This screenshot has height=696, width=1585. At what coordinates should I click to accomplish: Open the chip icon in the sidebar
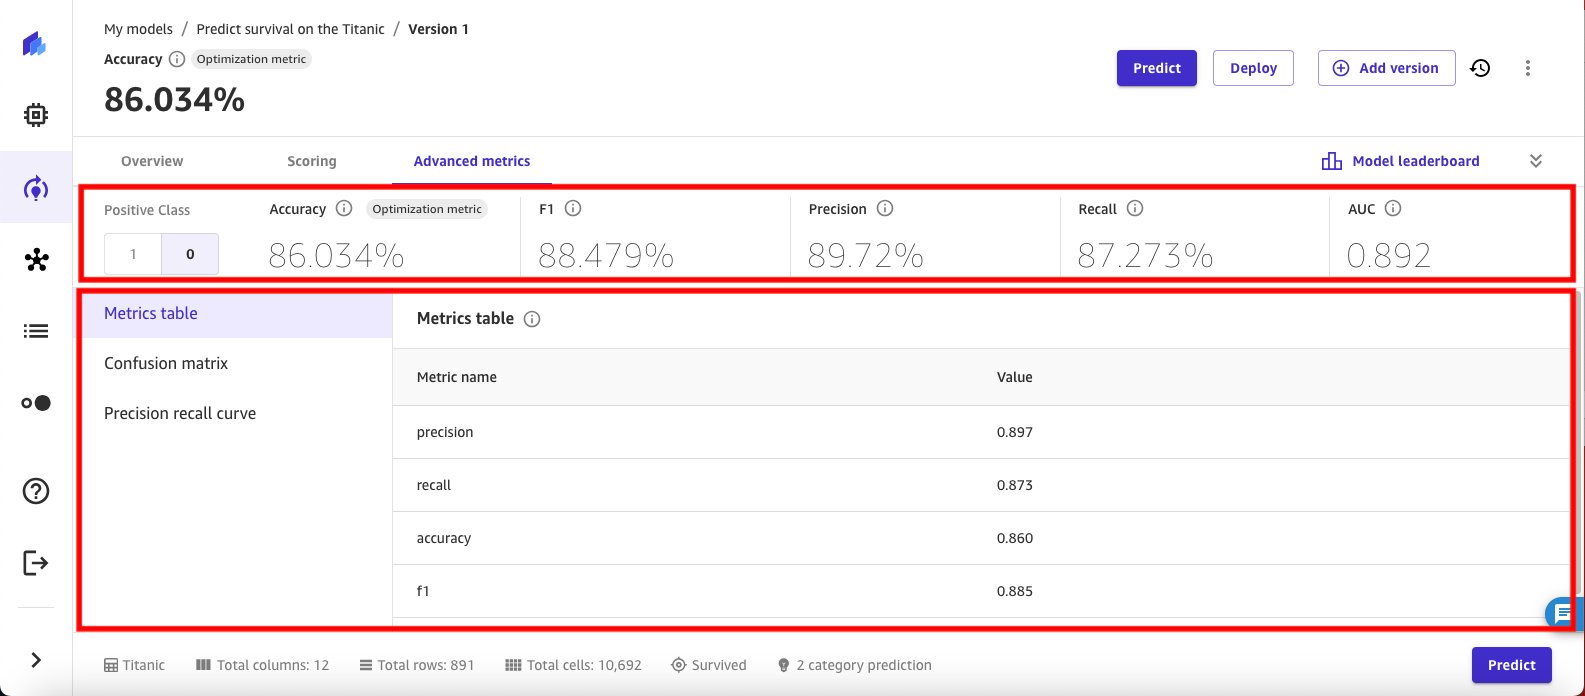[36, 115]
